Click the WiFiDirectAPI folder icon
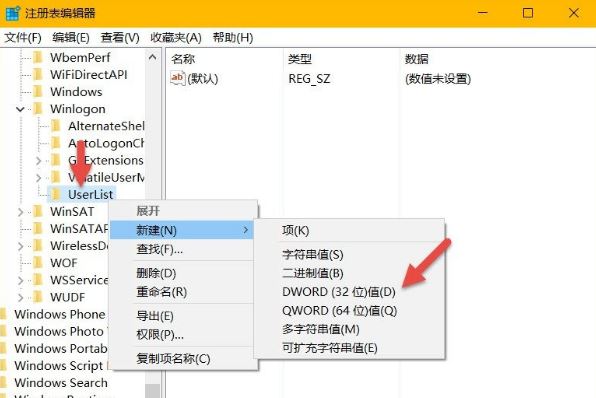Viewport: 596px width, 398px height. 38,75
